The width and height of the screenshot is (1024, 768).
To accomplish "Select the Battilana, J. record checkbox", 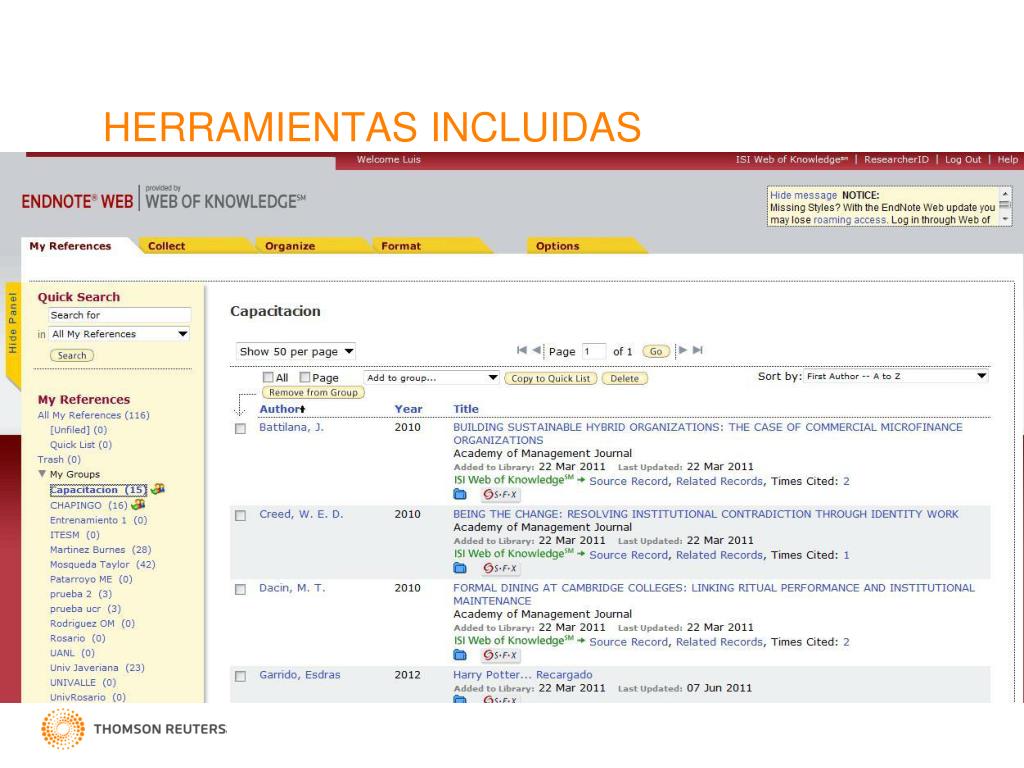I will pyautogui.click(x=240, y=428).
